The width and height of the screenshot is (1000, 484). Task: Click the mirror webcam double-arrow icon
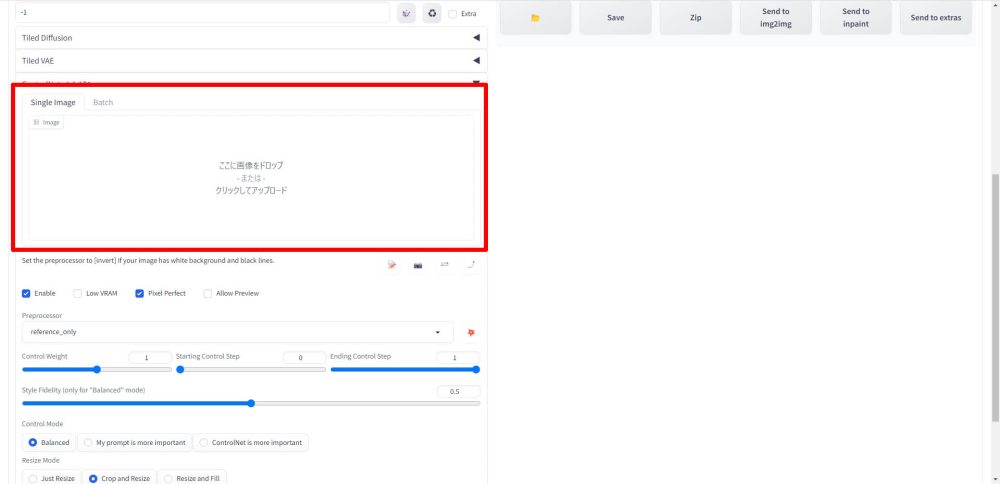pos(444,265)
